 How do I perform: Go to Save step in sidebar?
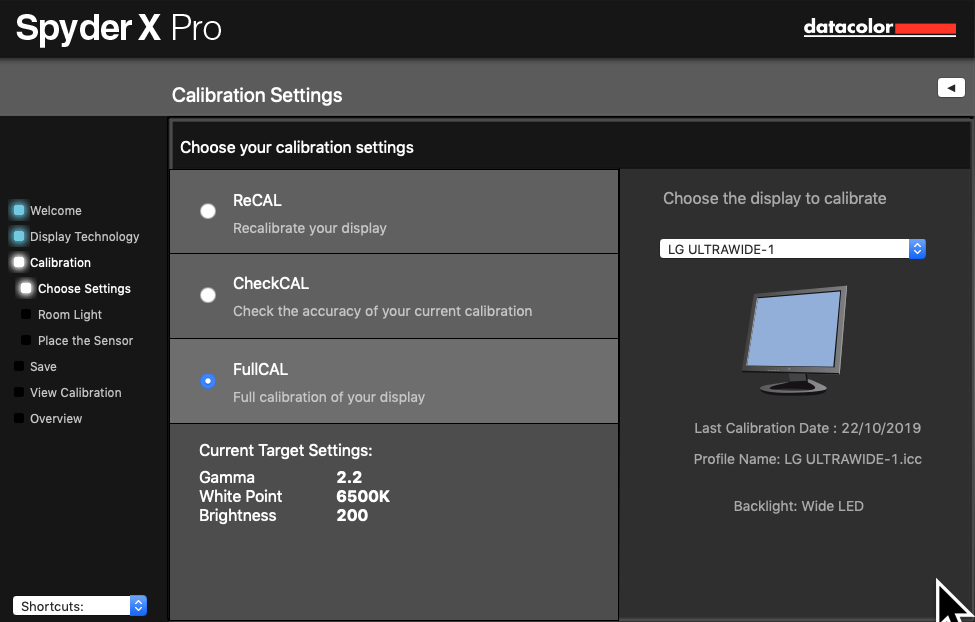[43, 366]
